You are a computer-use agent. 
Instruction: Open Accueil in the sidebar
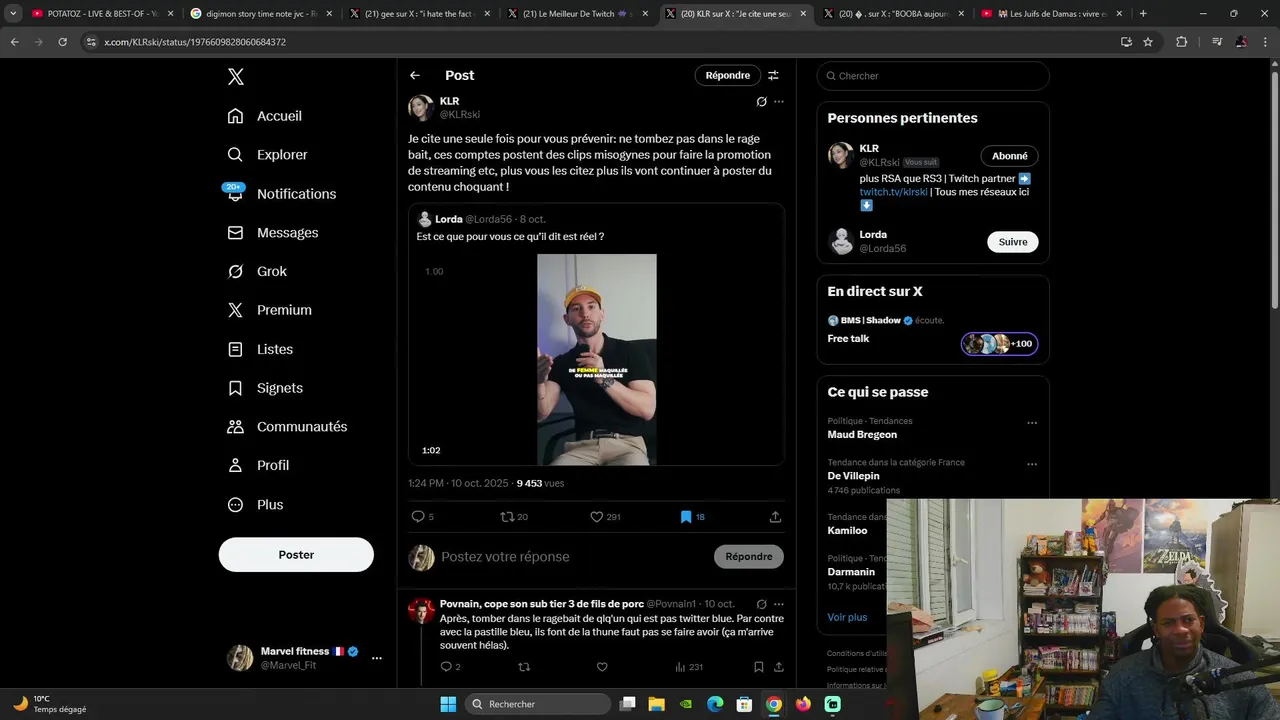(x=265, y=116)
